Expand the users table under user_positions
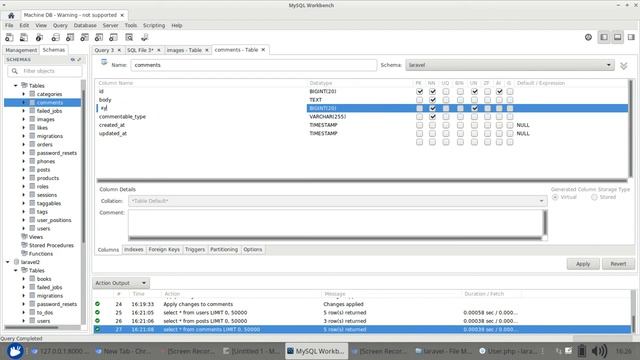Screen dimensions: 640x360 [x=24, y=229]
